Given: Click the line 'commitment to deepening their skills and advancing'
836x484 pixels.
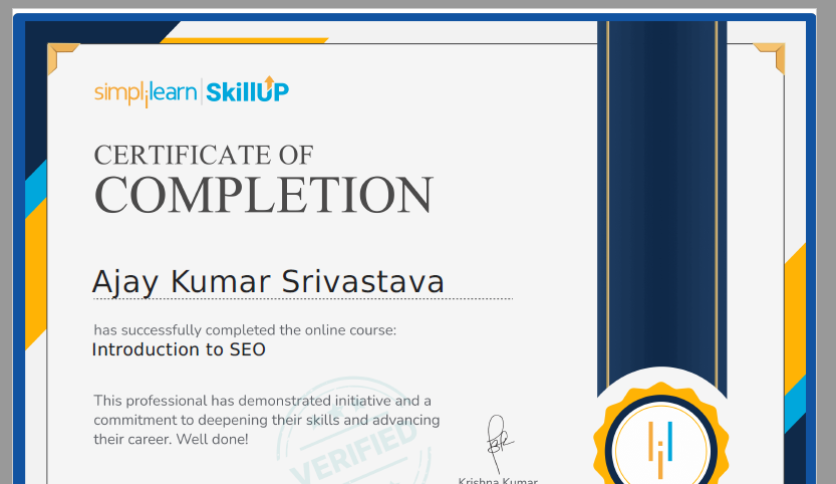Looking at the screenshot, I should click(267, 420).
